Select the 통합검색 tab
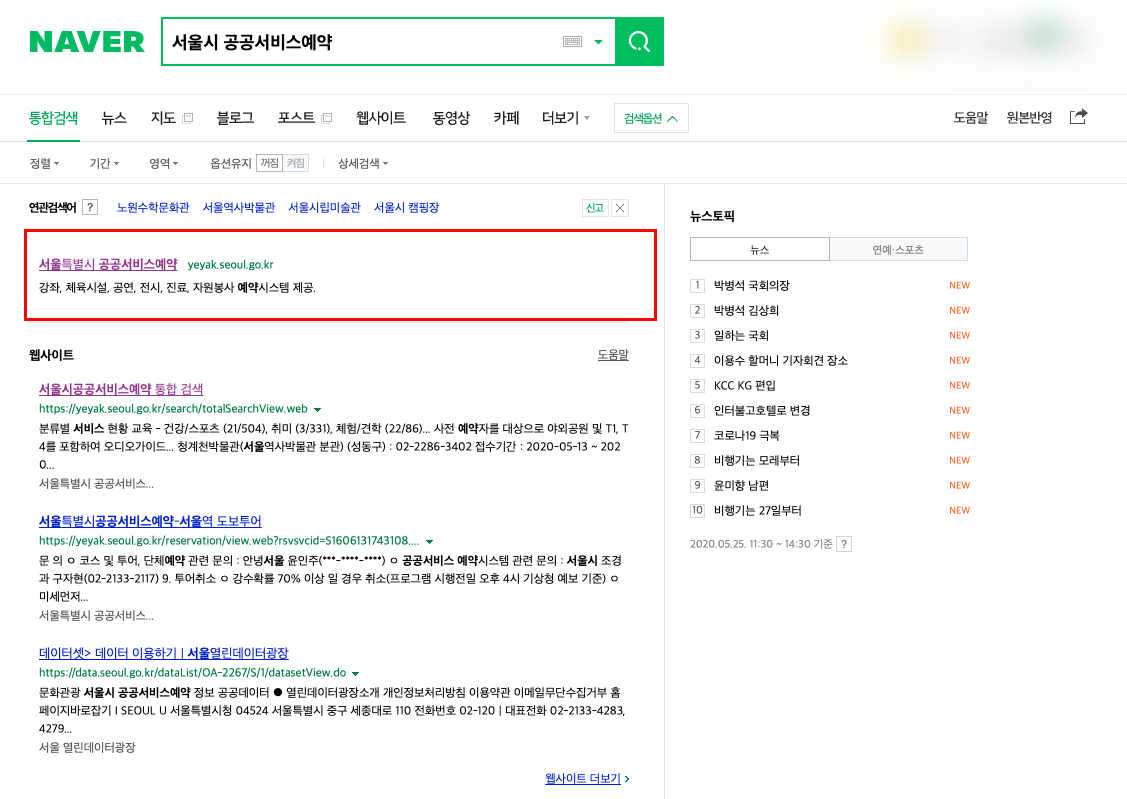This screenshot has width=1127, height=799. (53, 118)
